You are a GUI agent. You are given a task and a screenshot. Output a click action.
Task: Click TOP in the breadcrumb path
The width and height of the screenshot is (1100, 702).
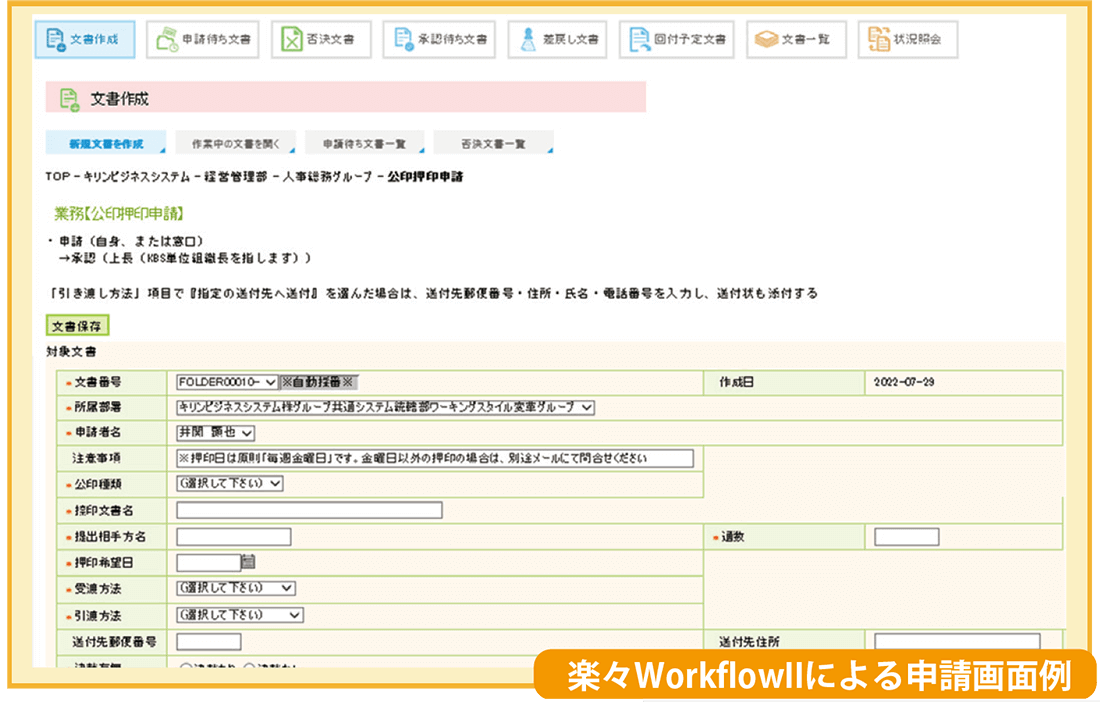58,177
